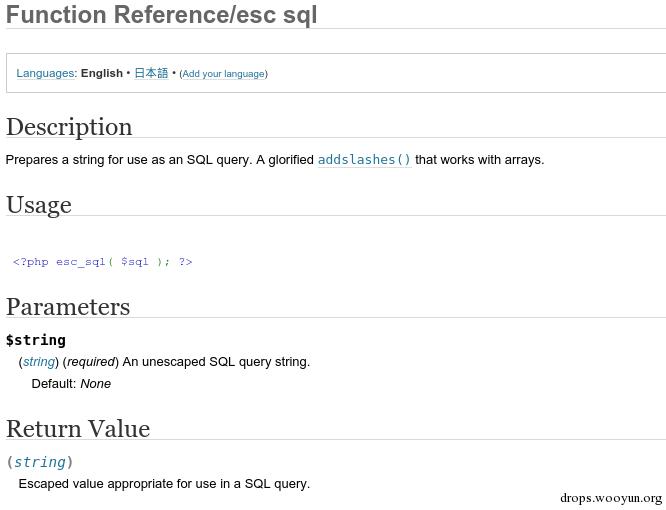The height and width of the screenshot is (510, 666).
Task: Click the esc_sql PHP code example
Action: [x=103, y=262]
